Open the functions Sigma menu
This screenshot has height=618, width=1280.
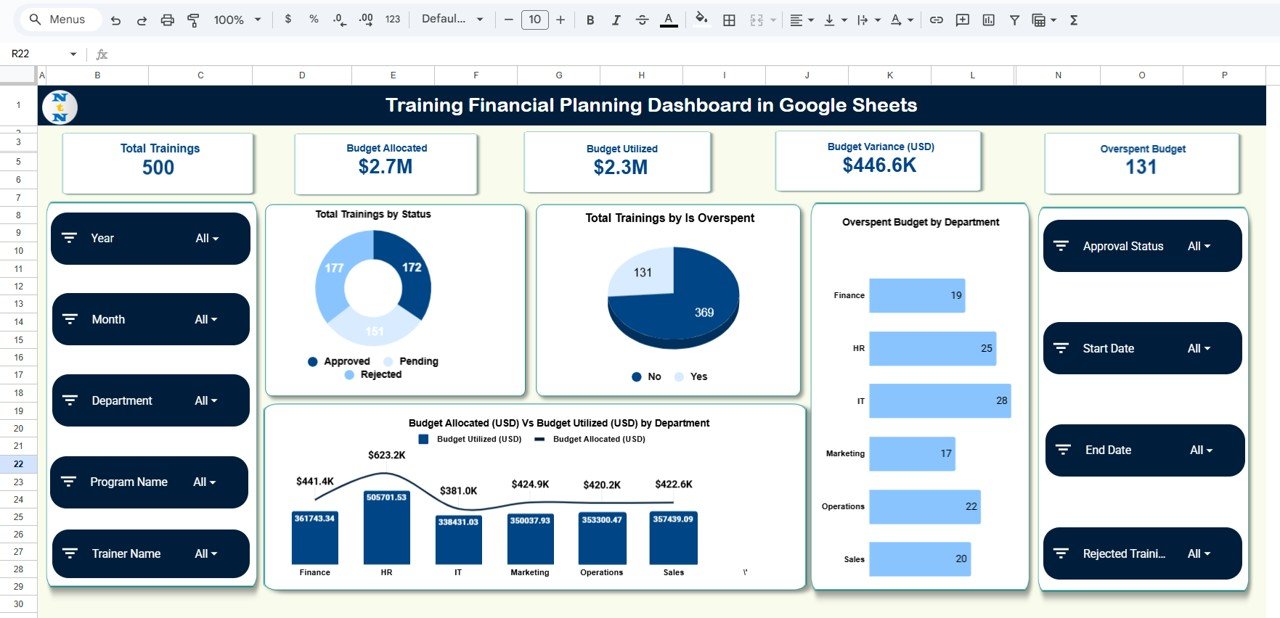1072,19
